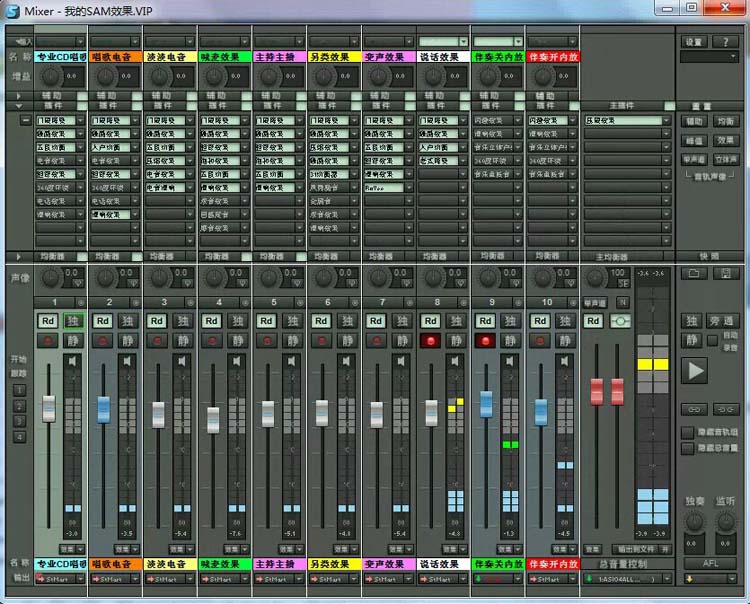Click the floppy disk save icon in the snapshot panel
750x604 pixels.
[x=725, y=274]
